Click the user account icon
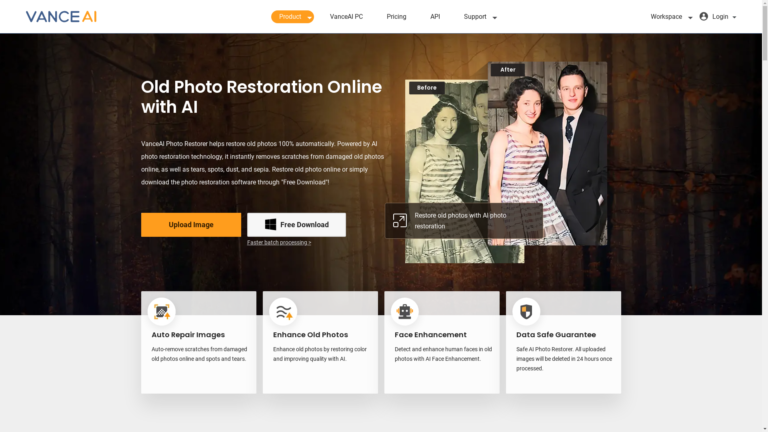Screen dimensions: 768x432 point(704,17)
